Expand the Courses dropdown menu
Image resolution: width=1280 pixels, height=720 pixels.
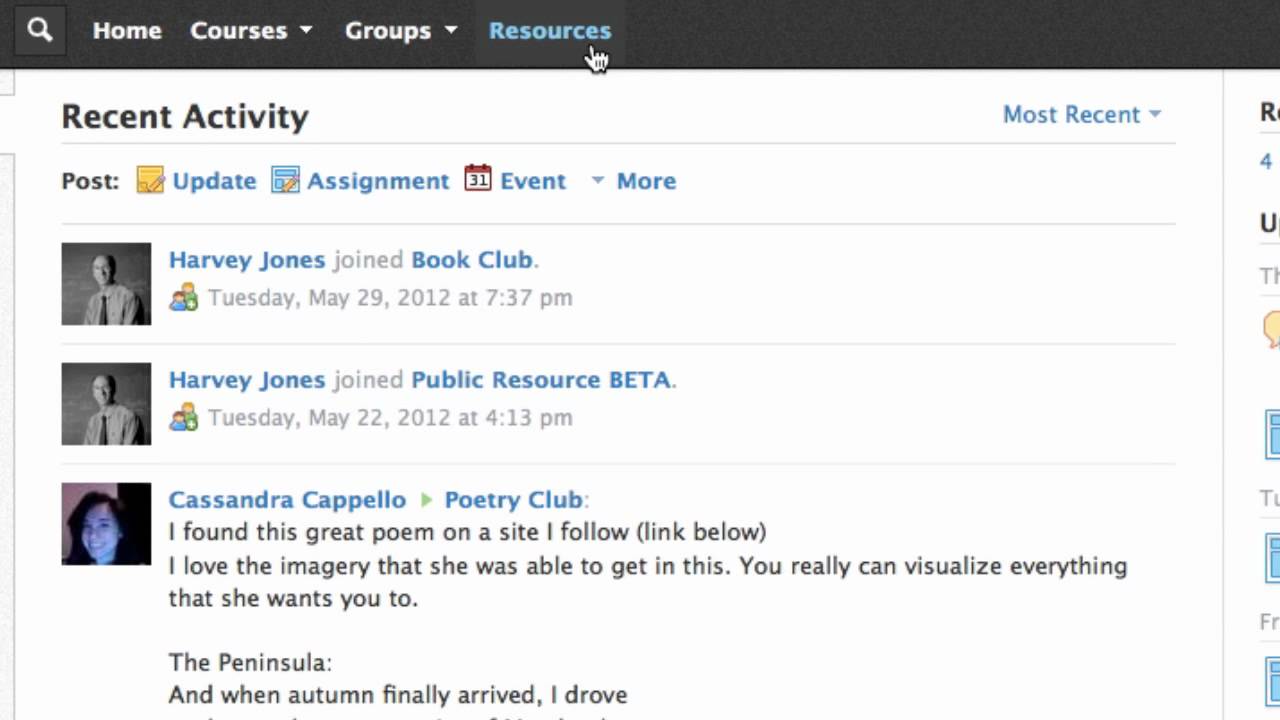click(251, 30)
